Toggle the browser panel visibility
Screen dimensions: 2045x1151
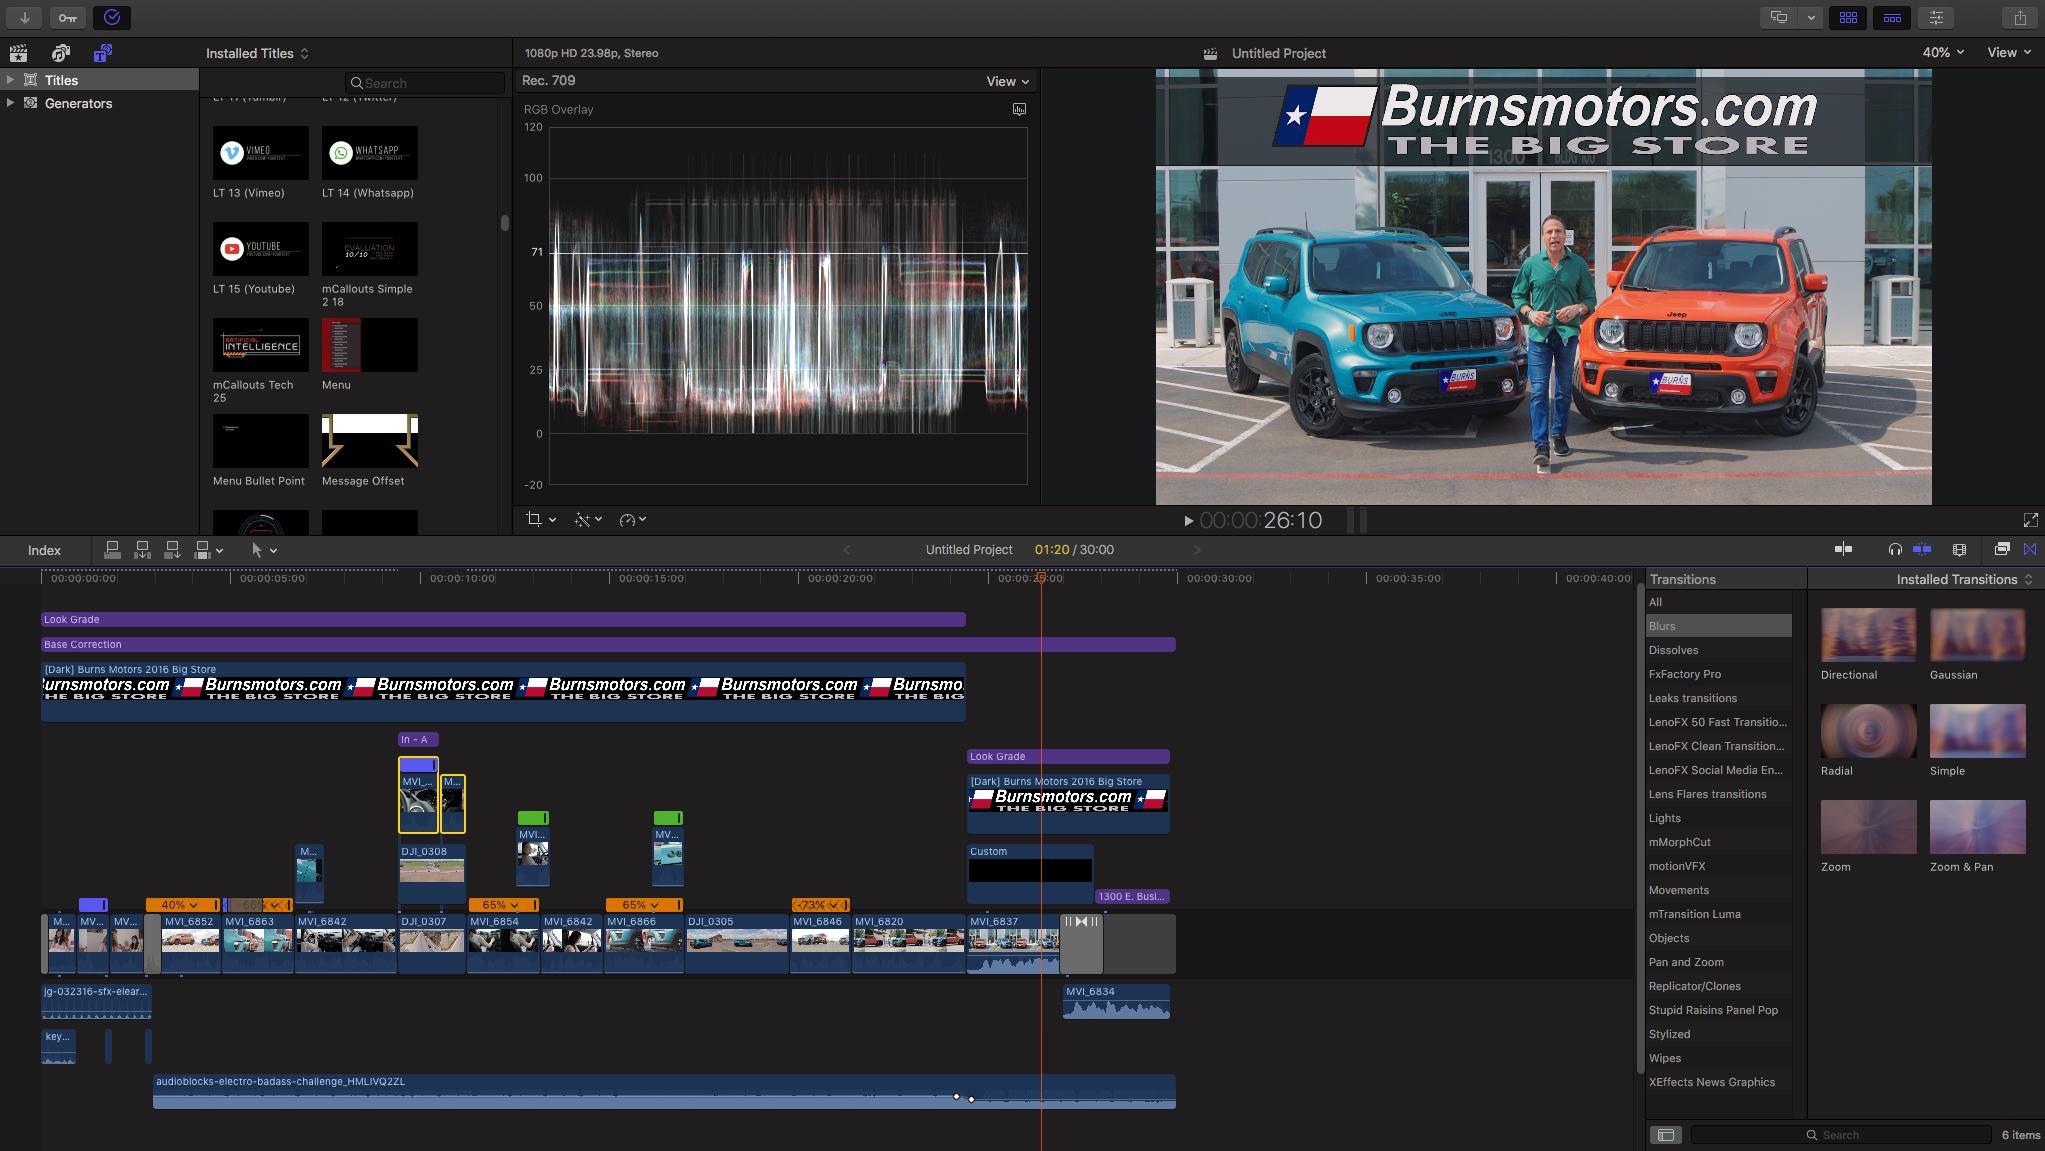(x=1848, y=17)
